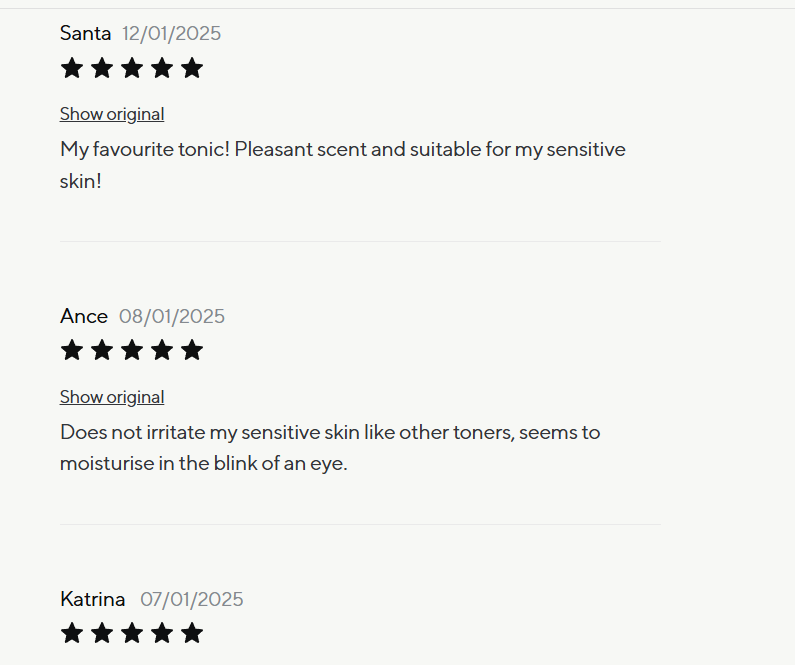Click the third star in Santa's rating
Screen dimensions: 795x665
(132, 68)
